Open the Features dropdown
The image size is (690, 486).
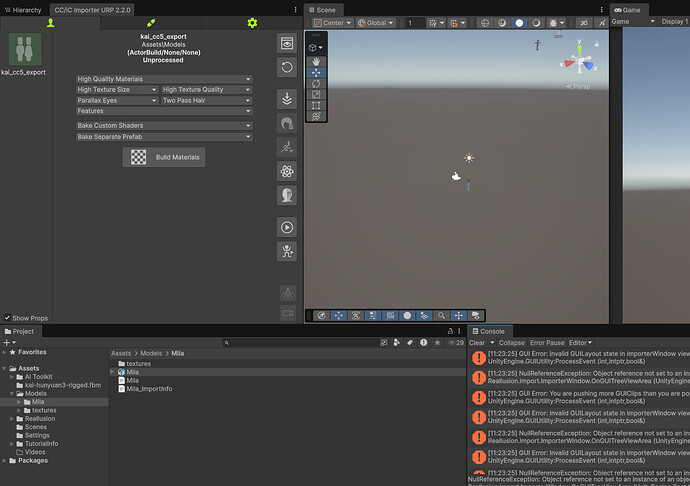tap(164, 111)
